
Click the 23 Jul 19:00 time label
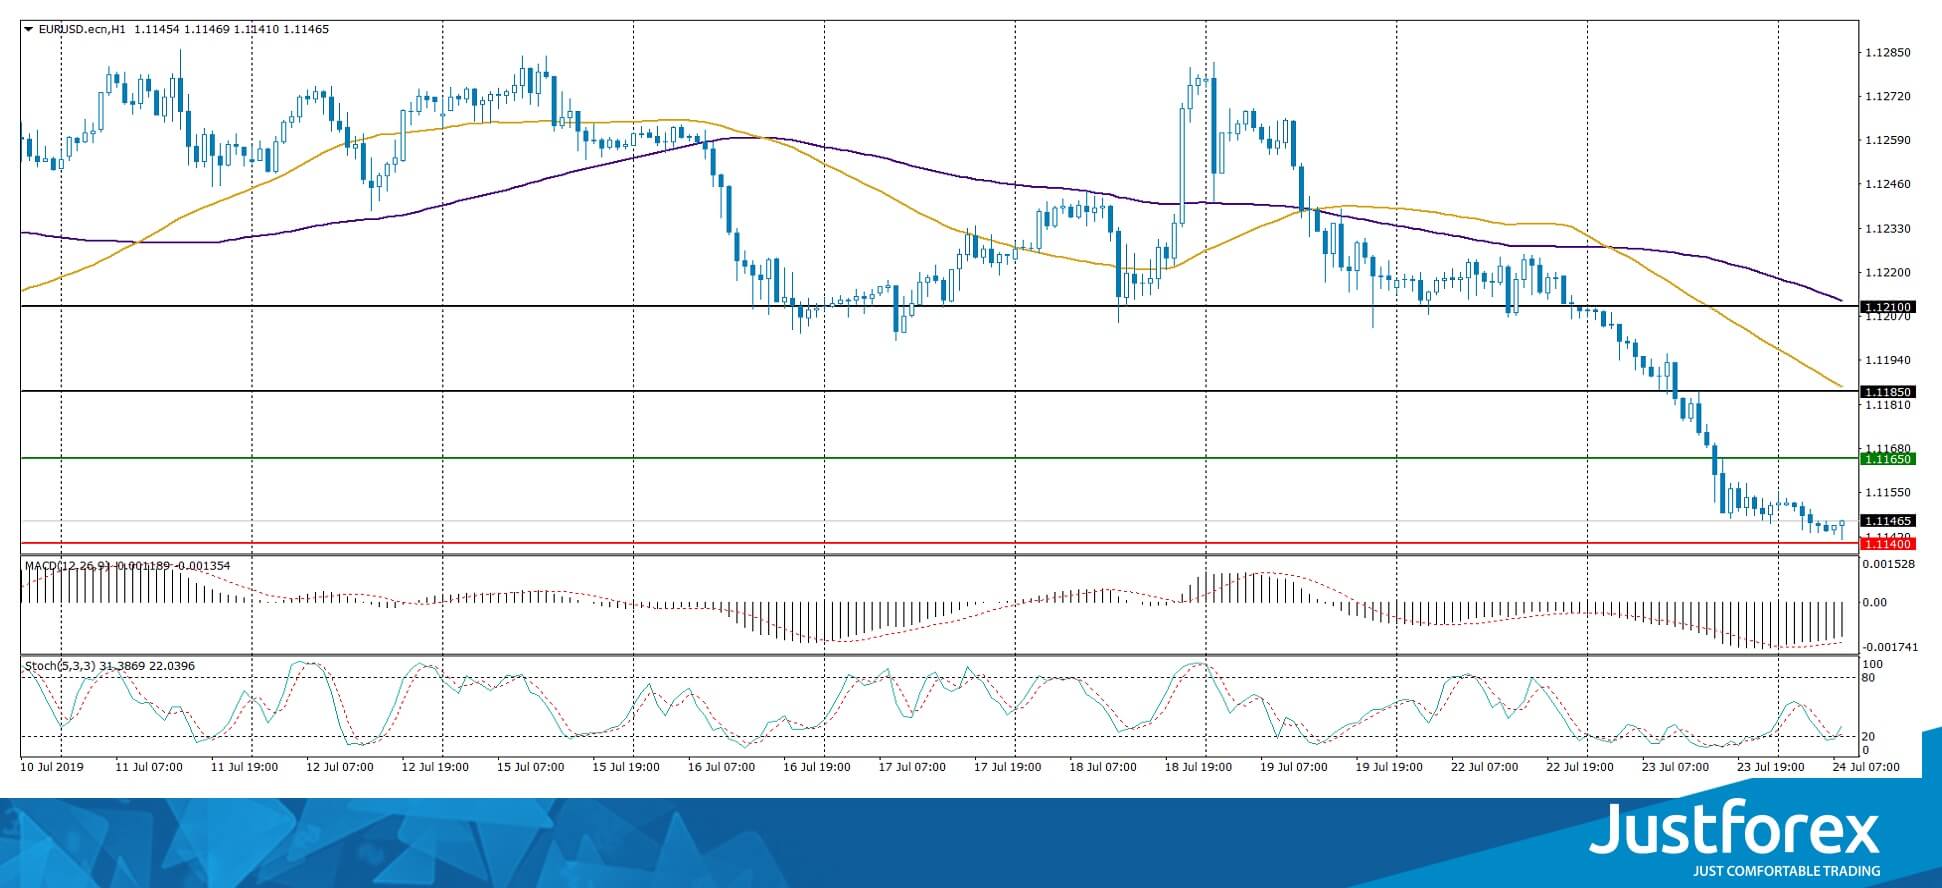(1770, 767)
